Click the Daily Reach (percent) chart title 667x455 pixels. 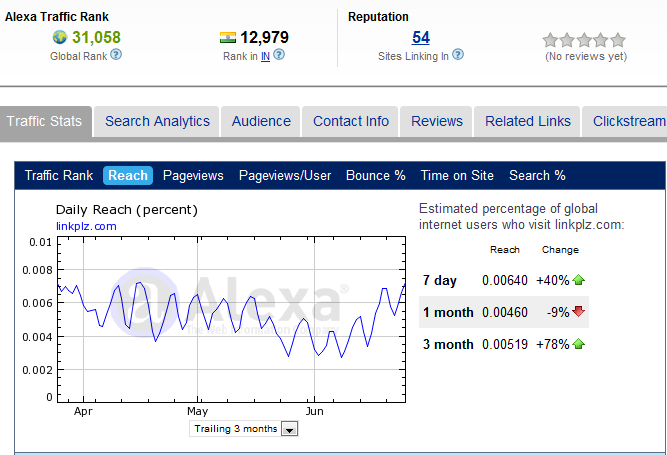click(127, 210)
